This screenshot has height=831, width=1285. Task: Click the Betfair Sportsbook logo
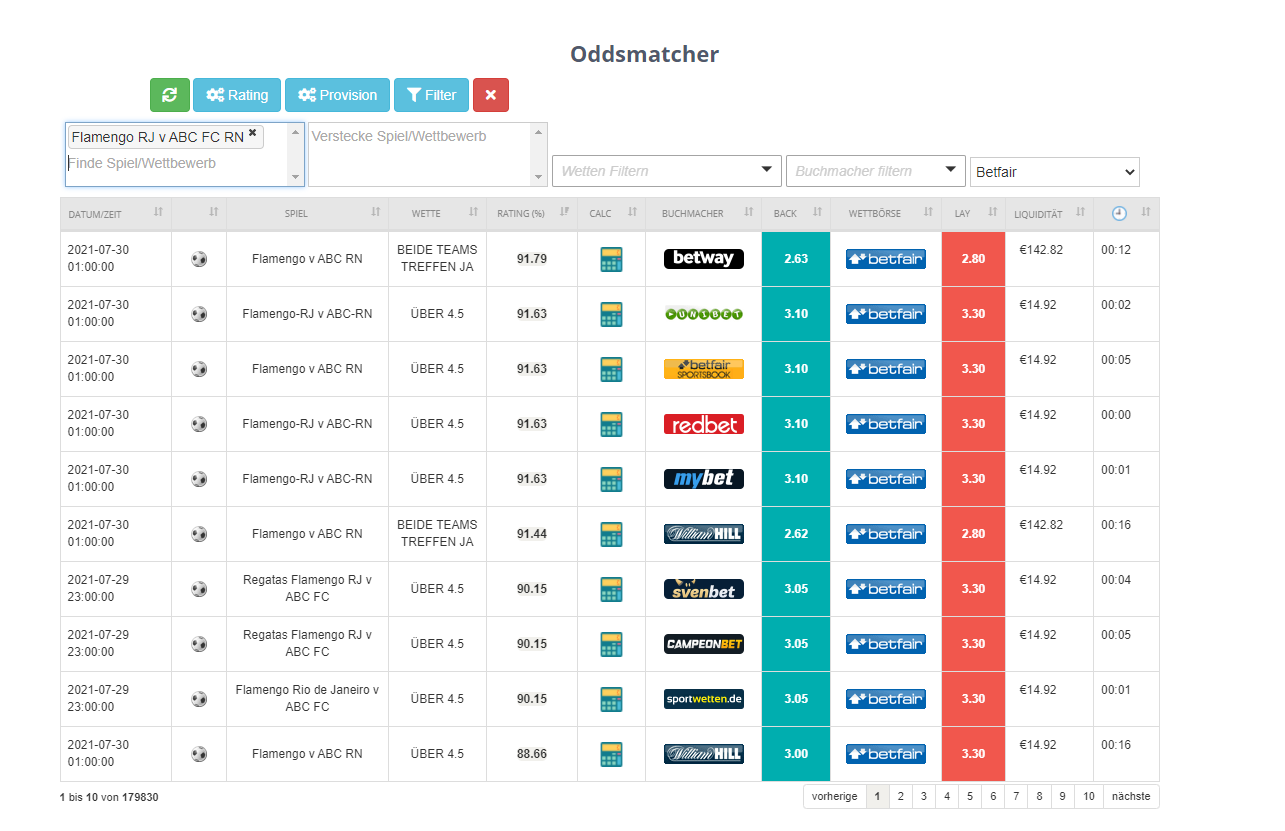704,369
